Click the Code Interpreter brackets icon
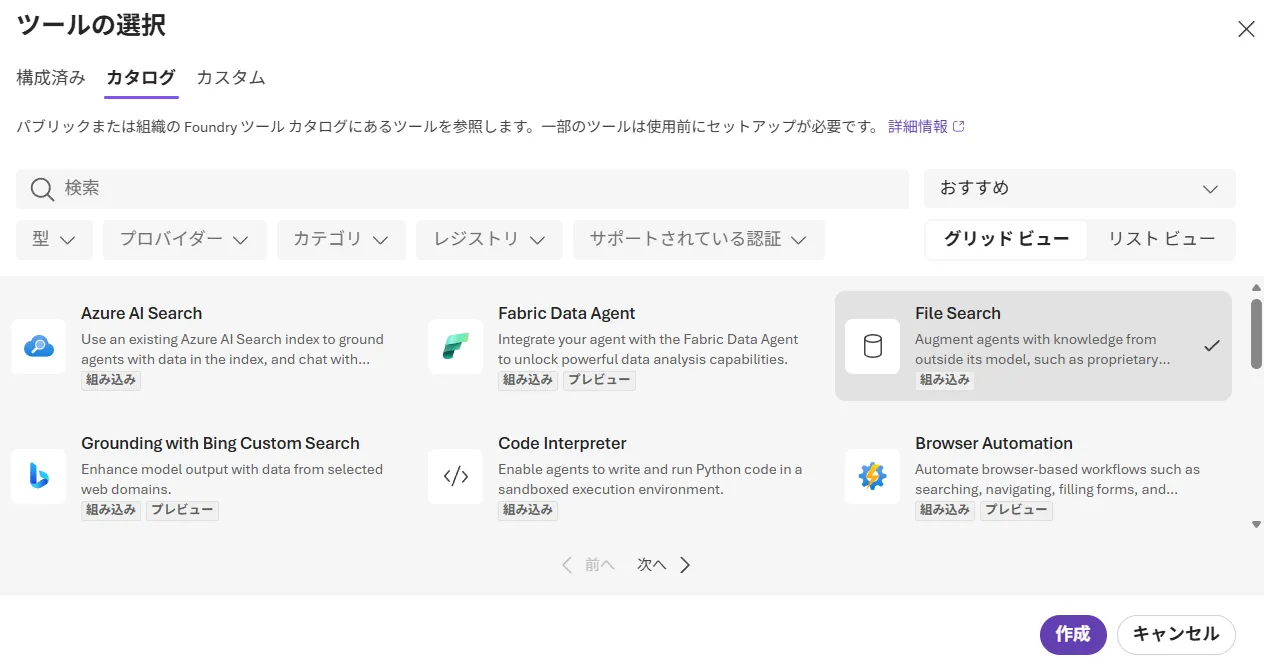This screenshot has width=1264, height=666. point(456,476)
